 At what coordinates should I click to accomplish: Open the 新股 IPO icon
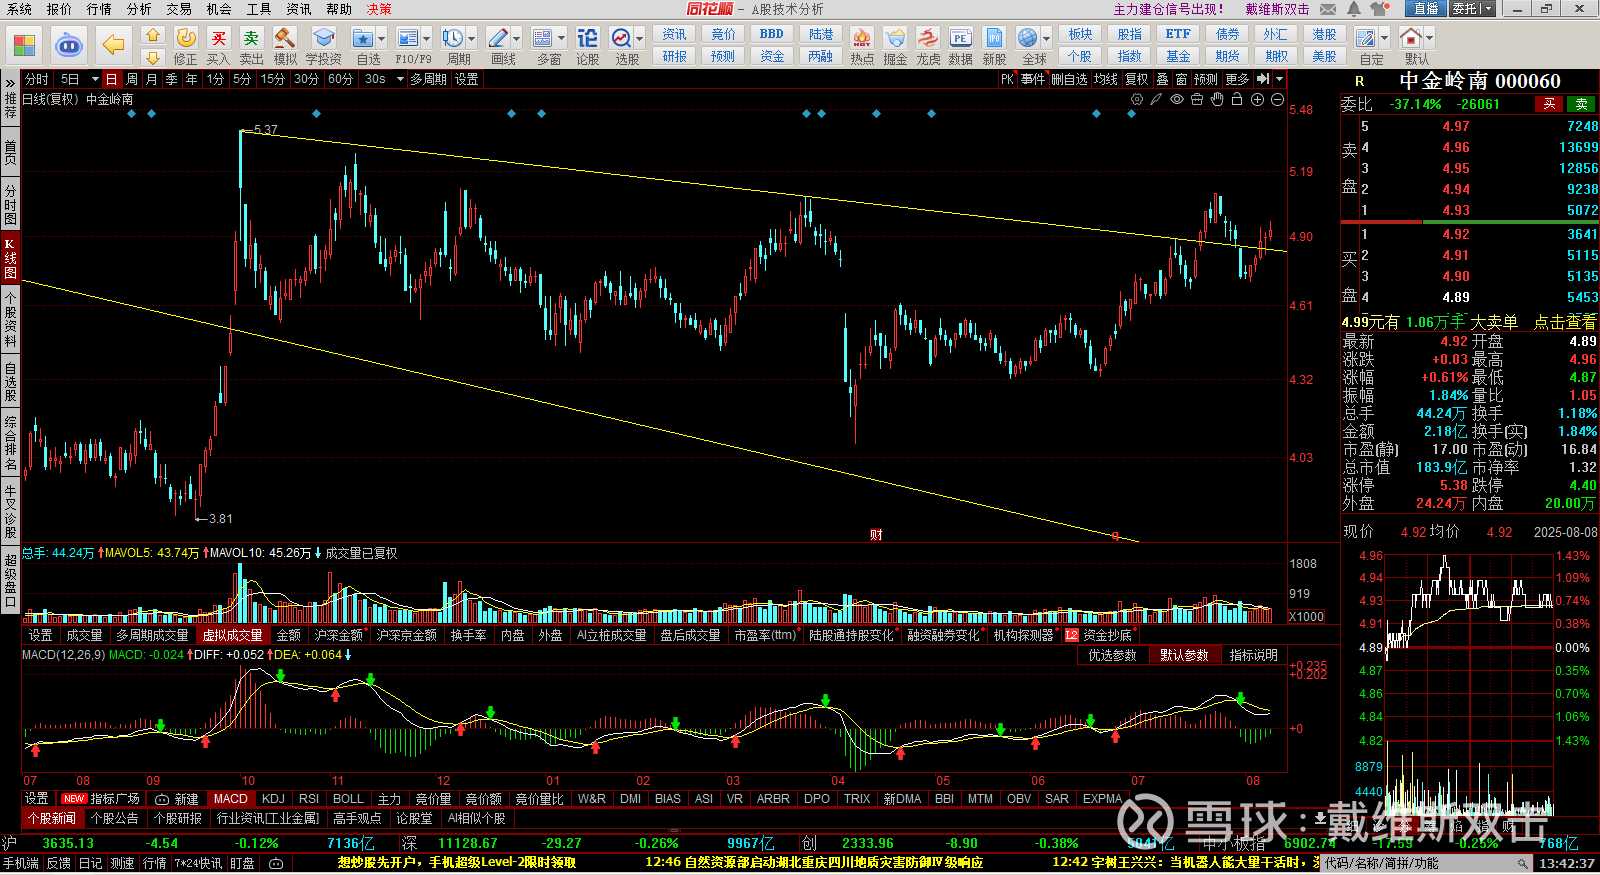point(994,46)
